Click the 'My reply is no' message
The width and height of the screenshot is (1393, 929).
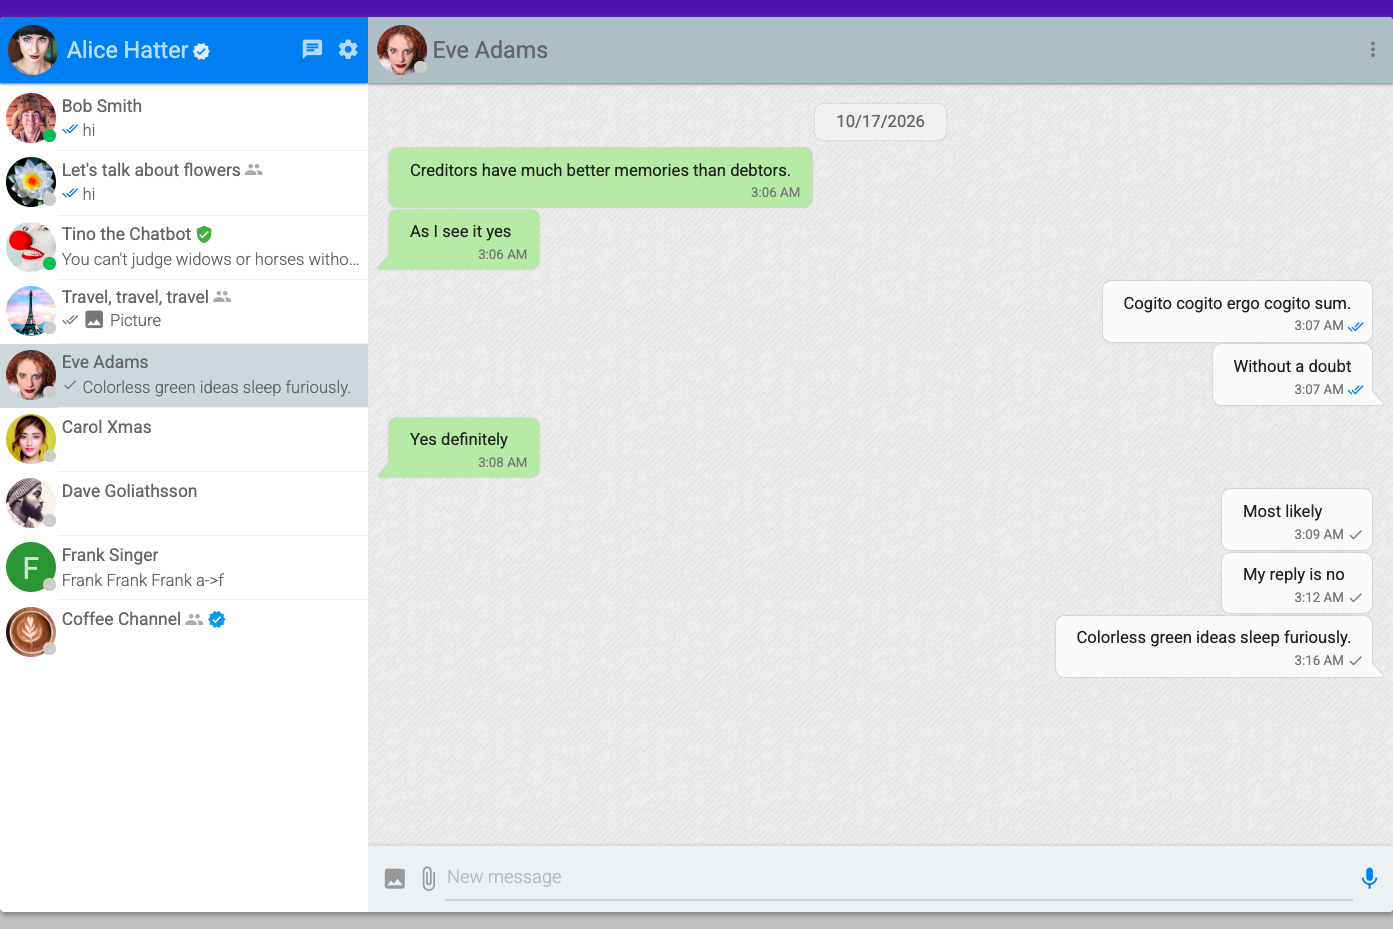(x=1296, y=583)
